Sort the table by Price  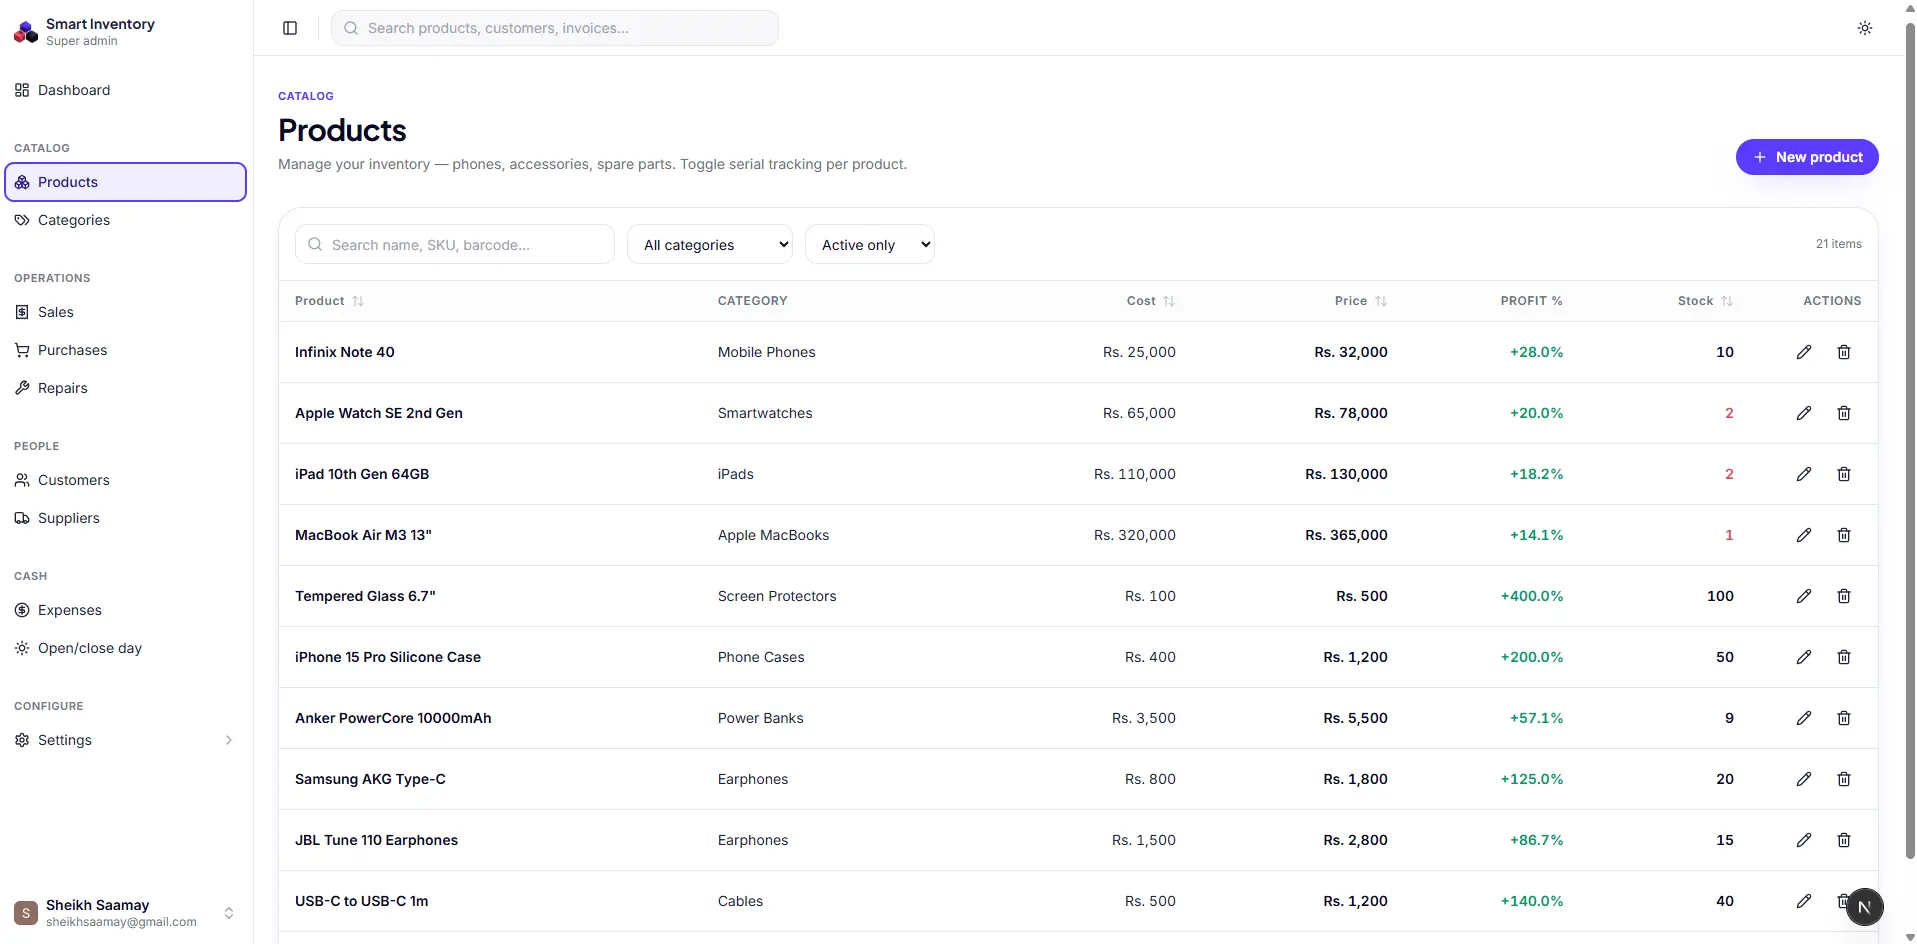1361,301
